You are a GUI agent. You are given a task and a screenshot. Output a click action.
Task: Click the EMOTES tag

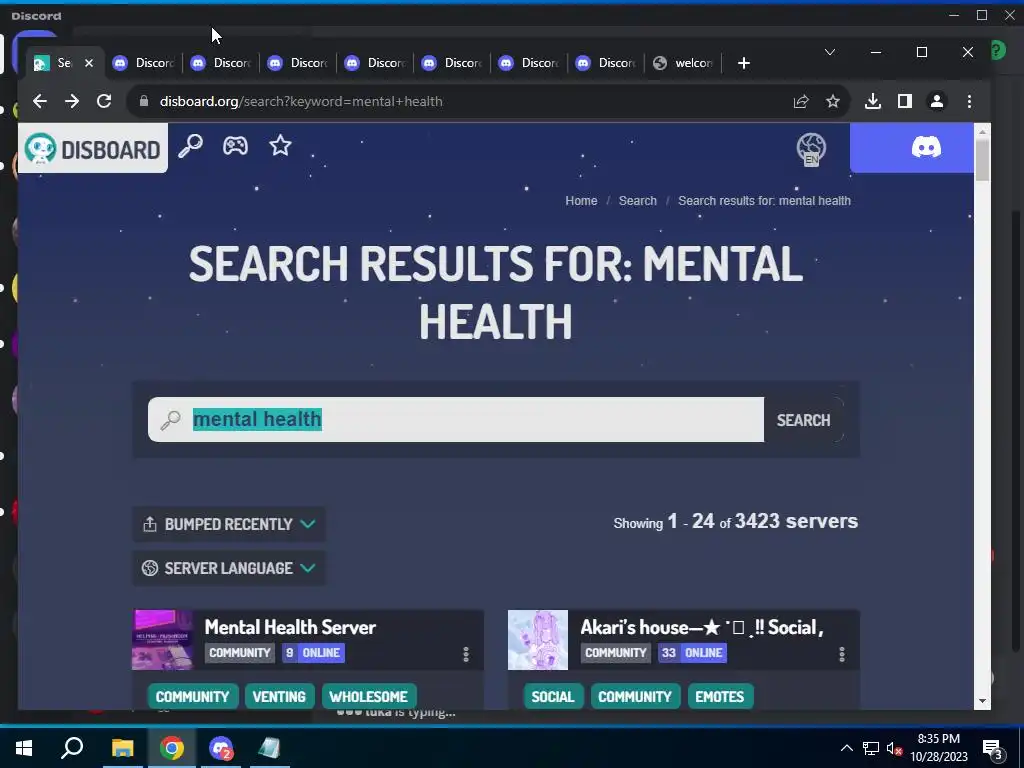pyautogui.click(x=720, y=697)
